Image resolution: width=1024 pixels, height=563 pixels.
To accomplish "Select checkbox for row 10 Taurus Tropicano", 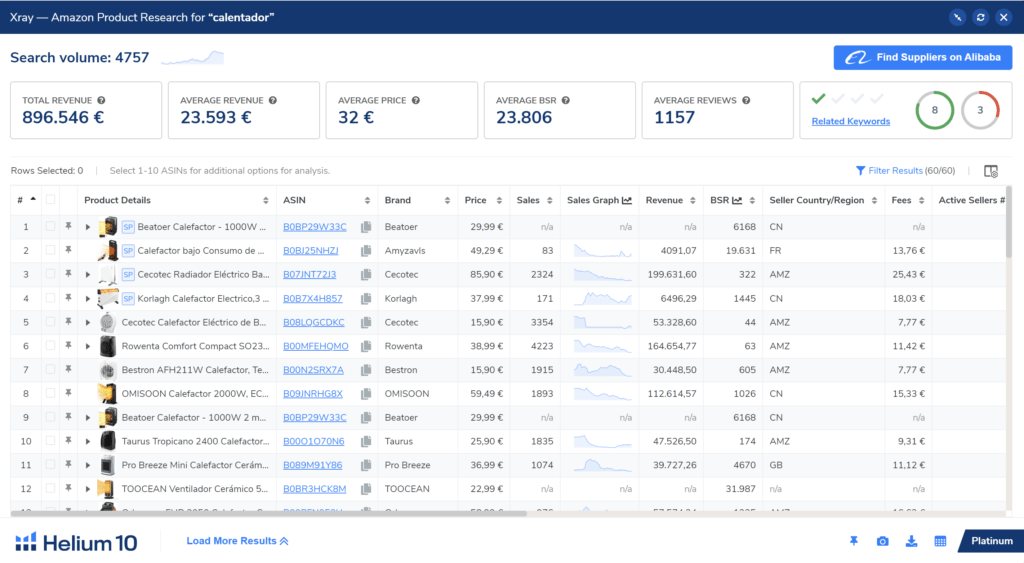I will click(50, 441).
